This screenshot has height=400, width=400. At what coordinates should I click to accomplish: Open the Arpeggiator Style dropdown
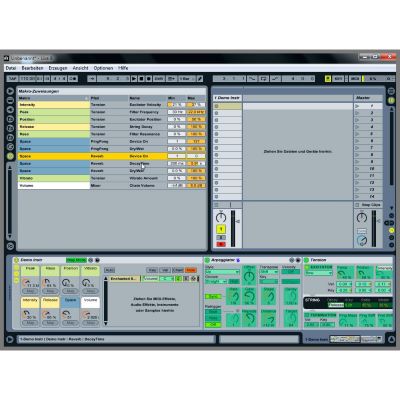[x=222, y=272]
